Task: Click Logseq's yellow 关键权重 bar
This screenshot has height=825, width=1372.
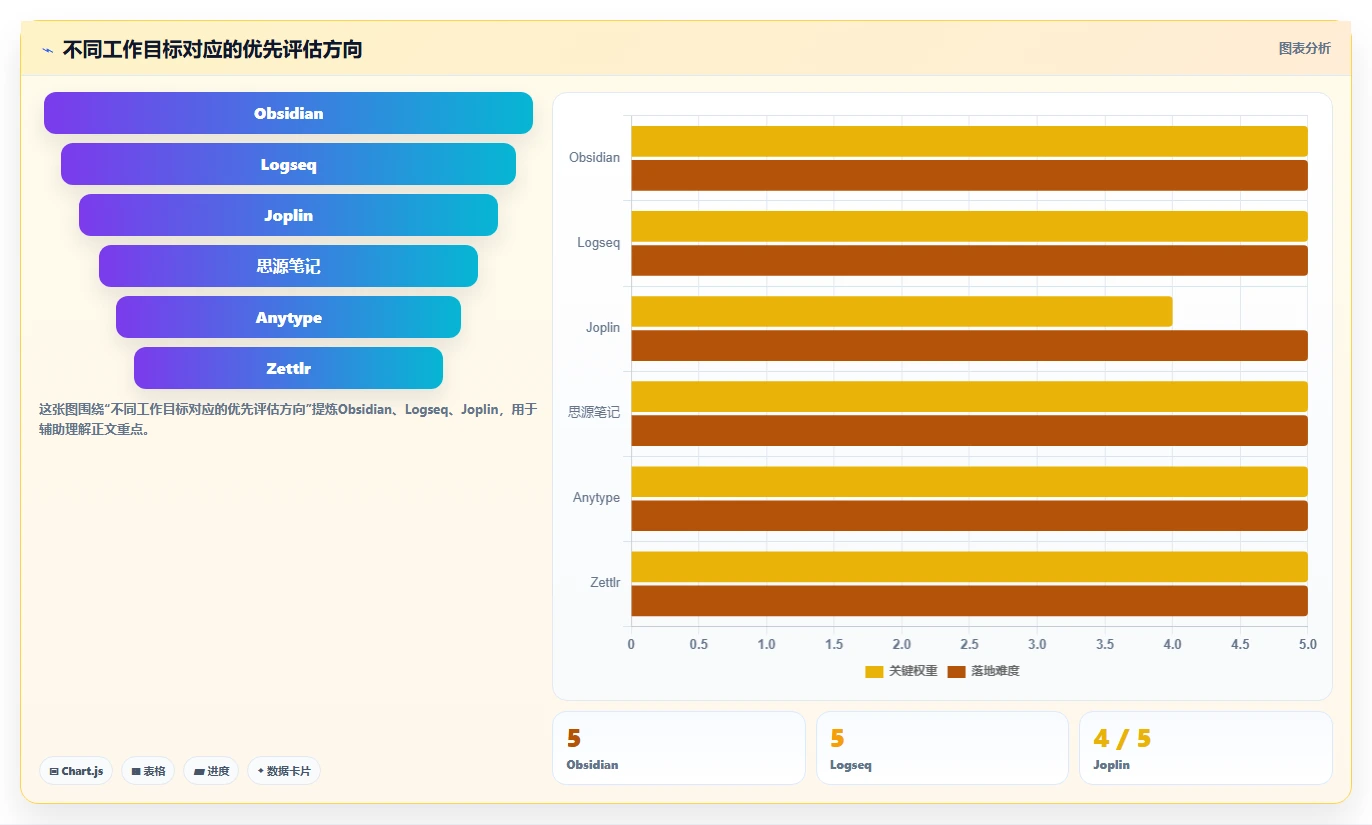Action: [969, 226]
